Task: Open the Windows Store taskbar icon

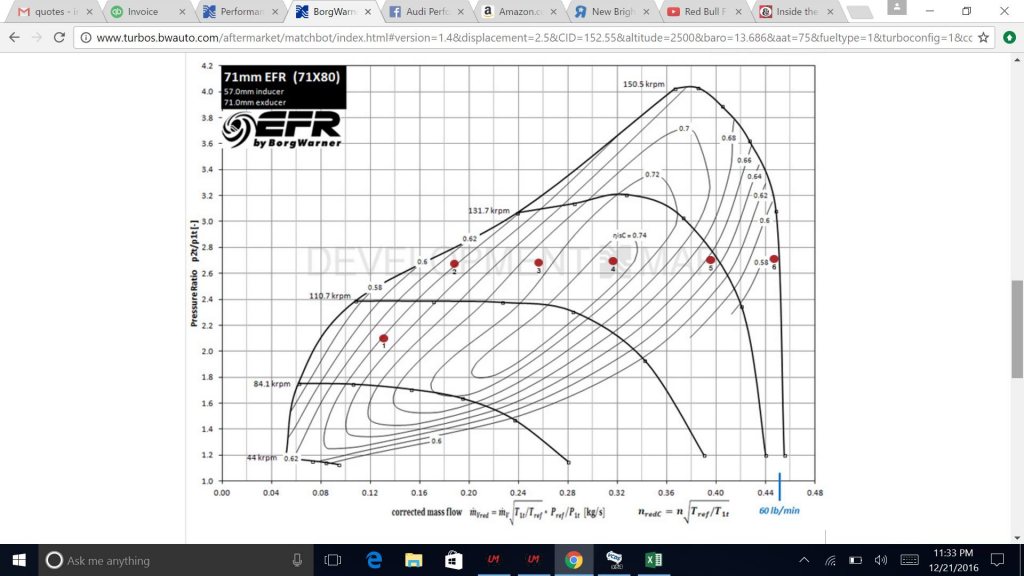Action: (x=453, y=560)
